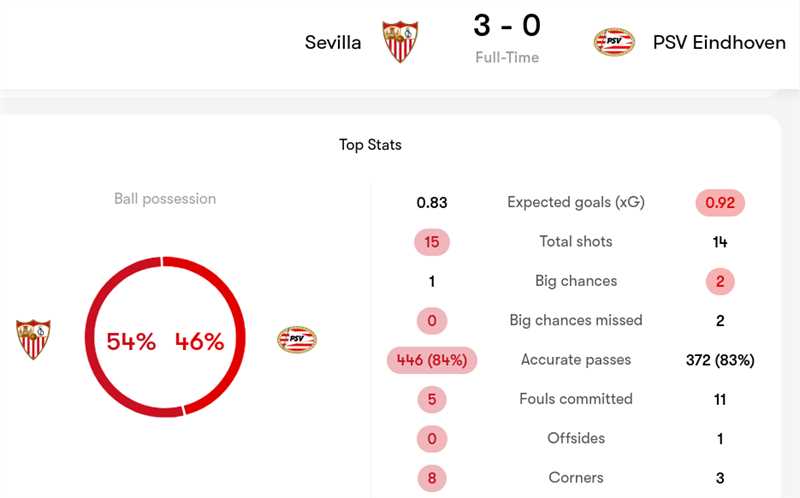Click PSV's highlighted 0.92 xG value
Screen dimensions: 800x498
(720, 202)
